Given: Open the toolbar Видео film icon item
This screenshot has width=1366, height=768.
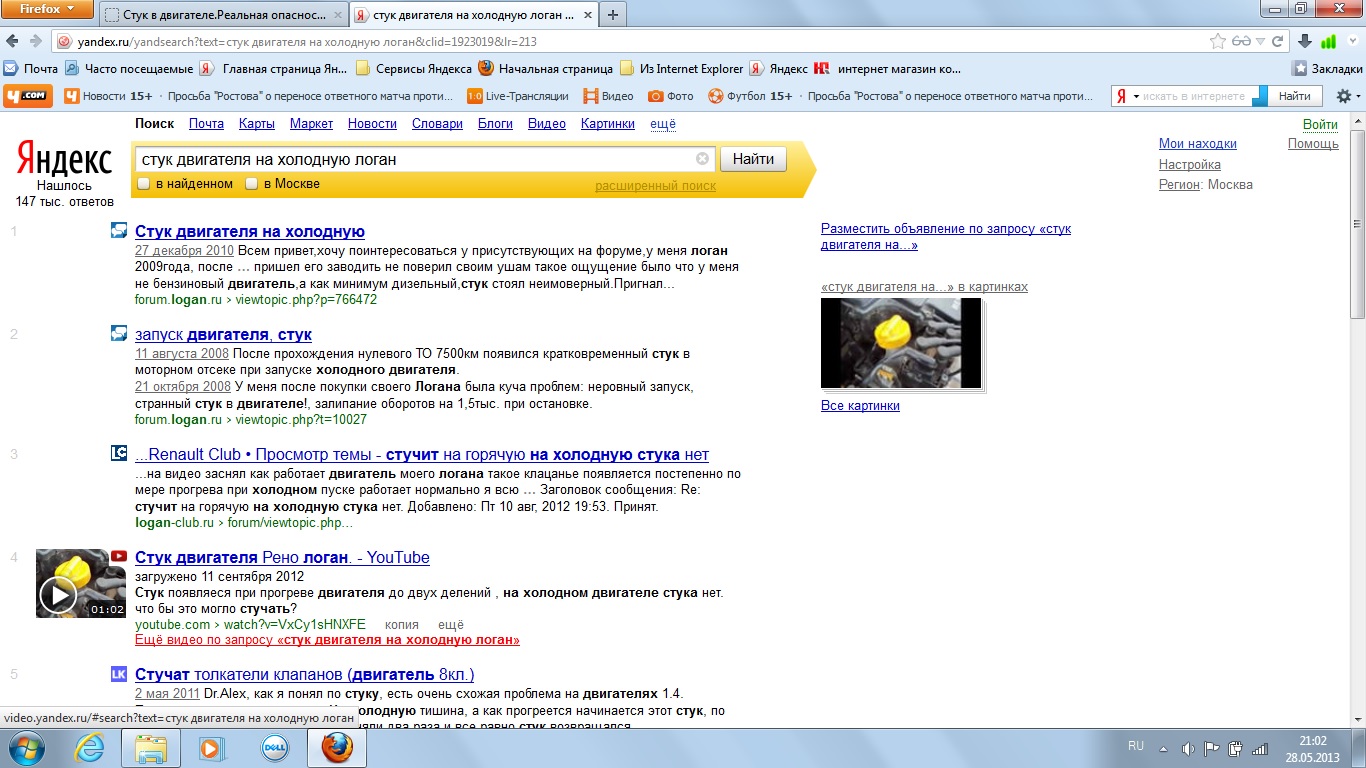Looking at the screenshot, I should pyautogui.click(x=608, y=96).
